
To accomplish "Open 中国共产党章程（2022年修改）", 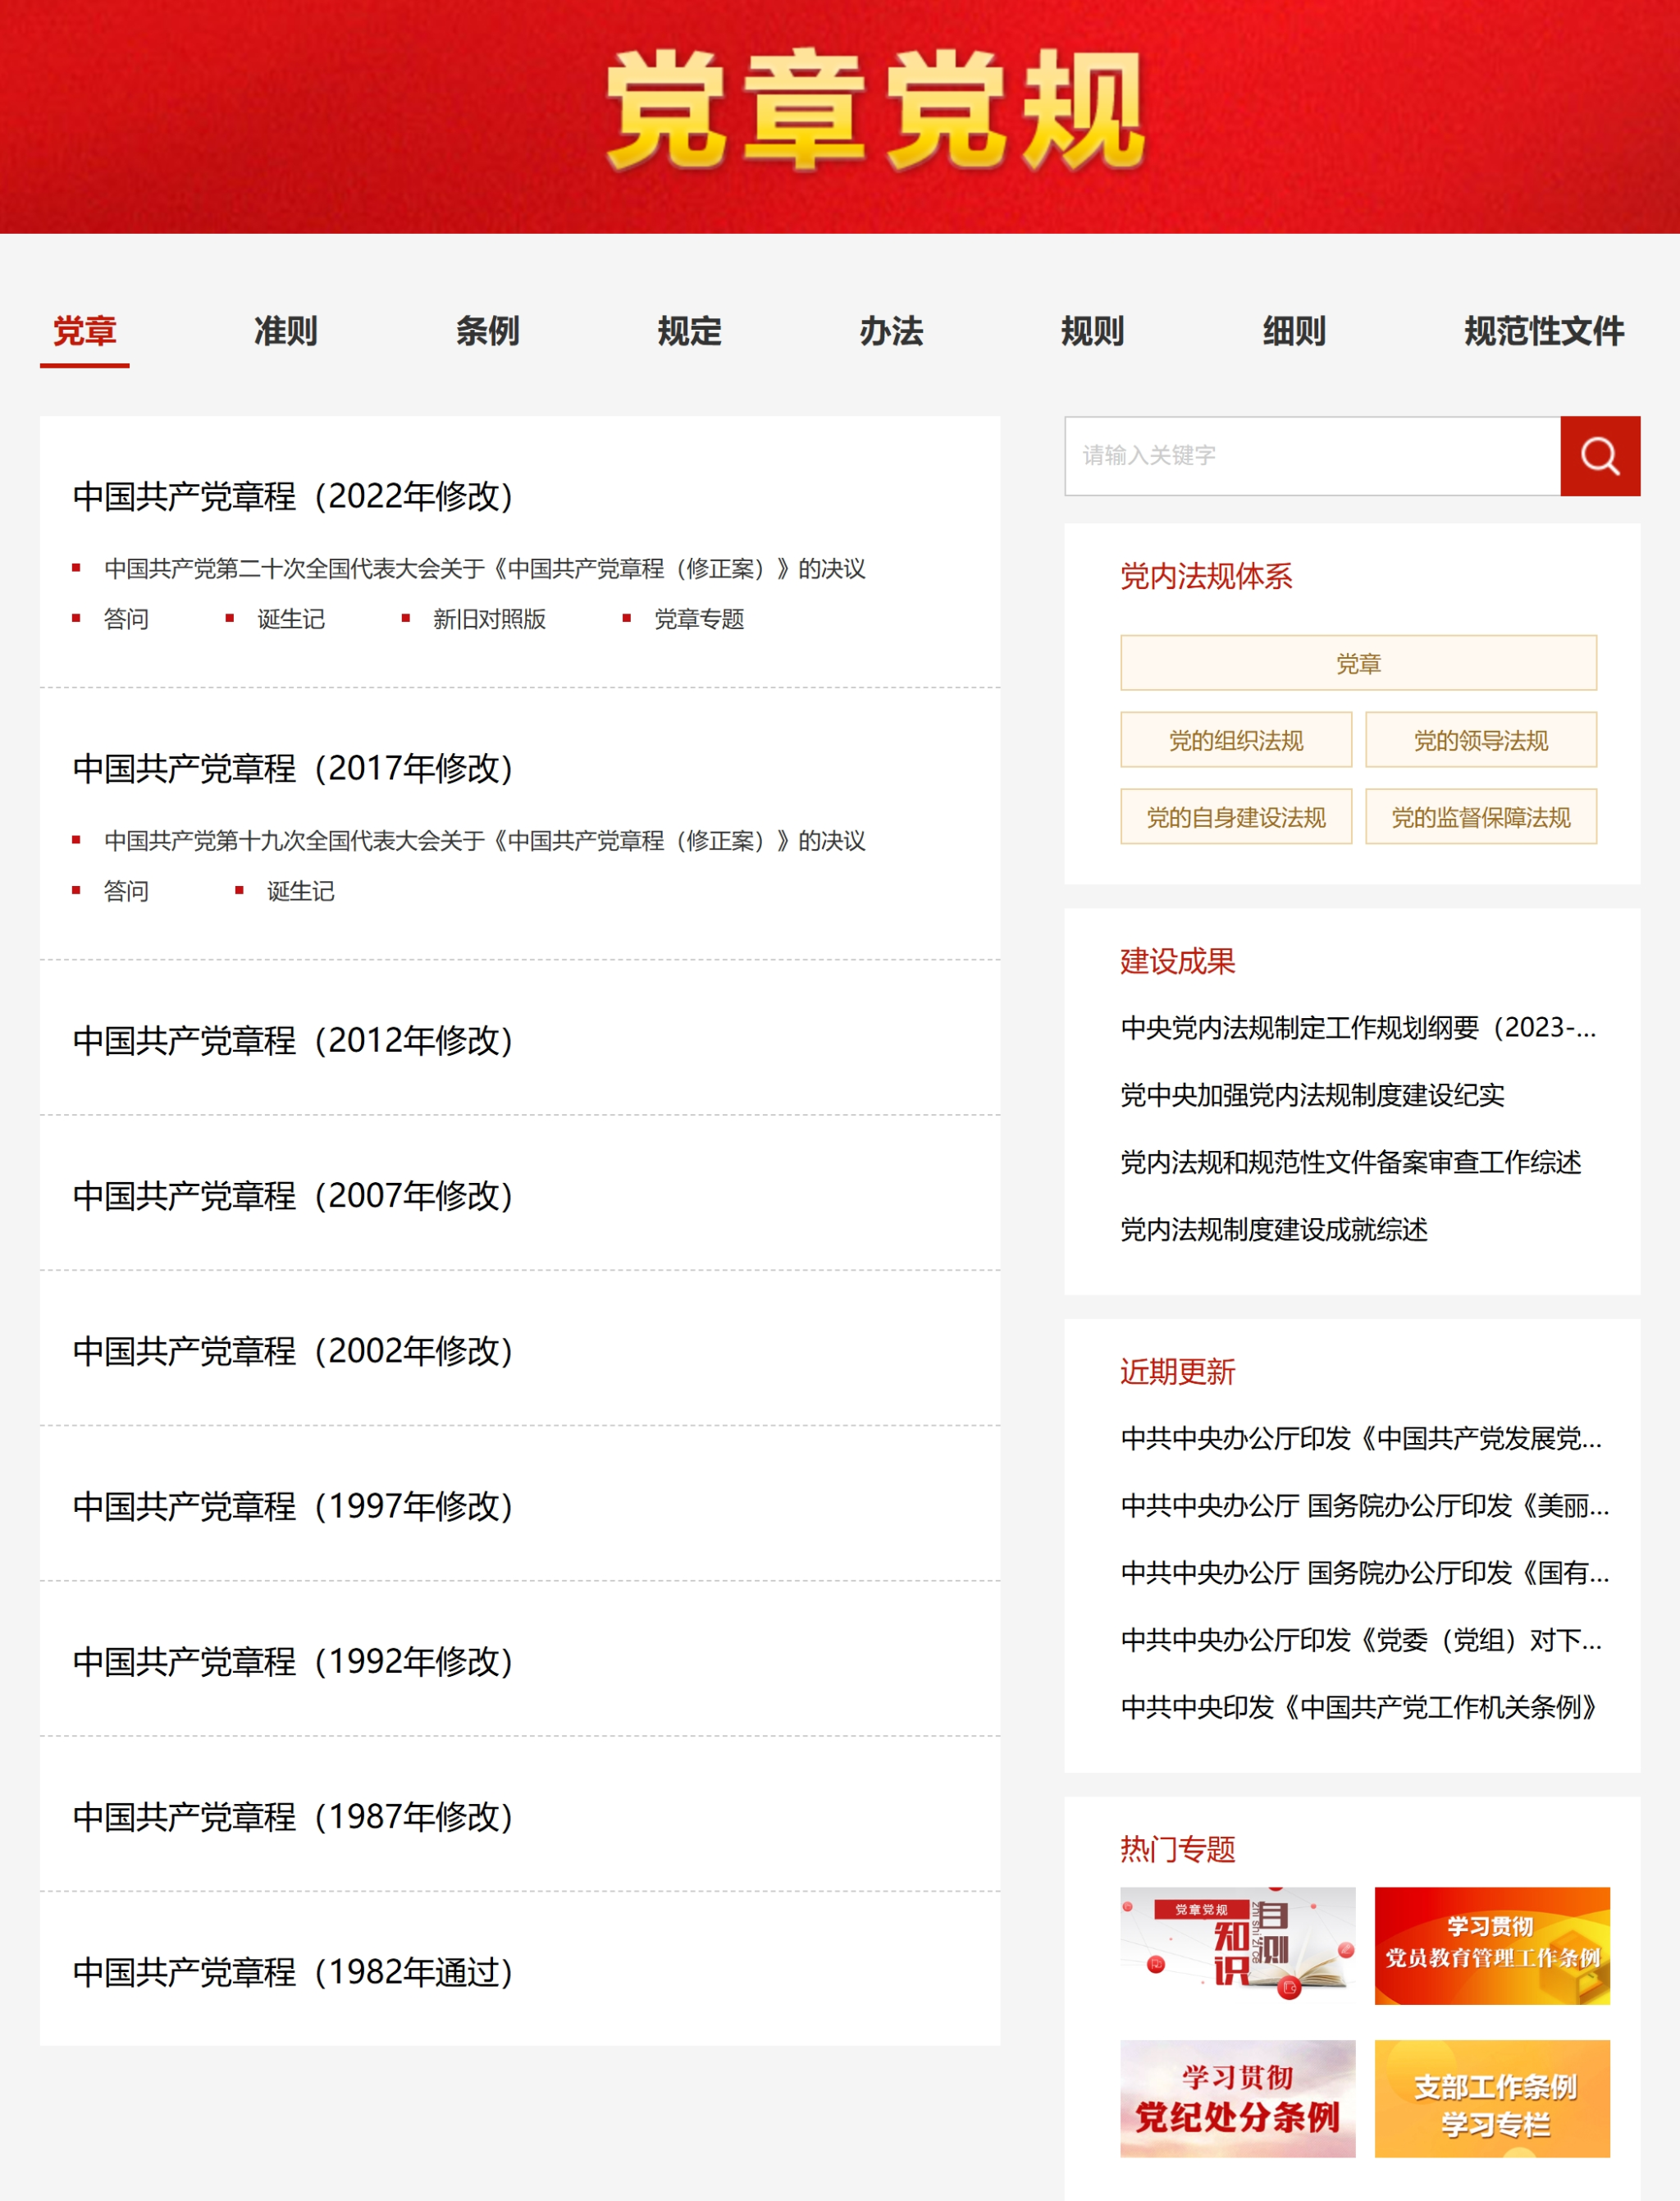I will 293,496.
